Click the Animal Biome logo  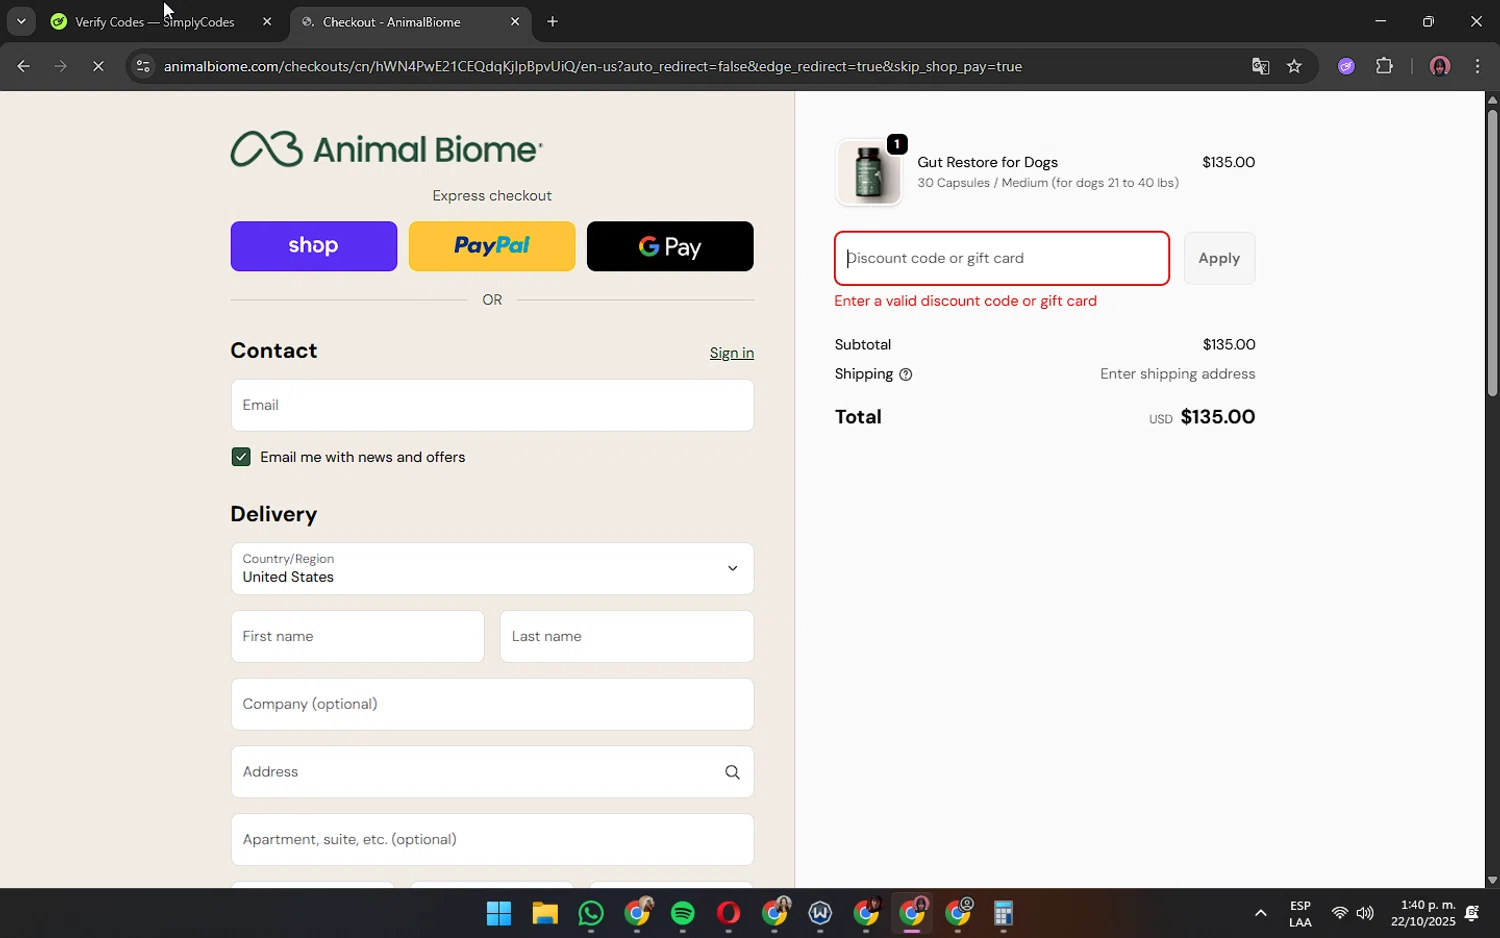[386, 149]
